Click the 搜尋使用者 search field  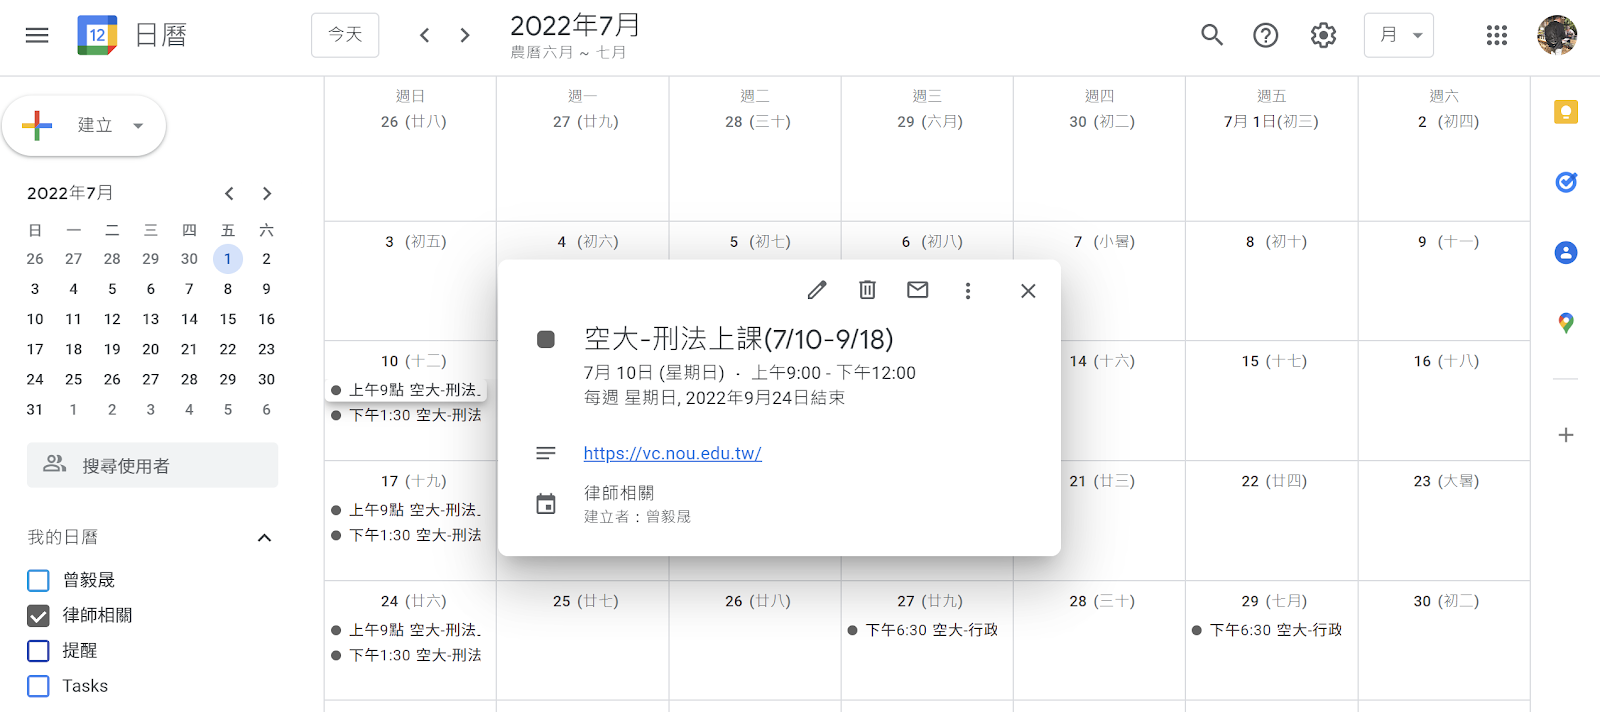coord(152,465)
